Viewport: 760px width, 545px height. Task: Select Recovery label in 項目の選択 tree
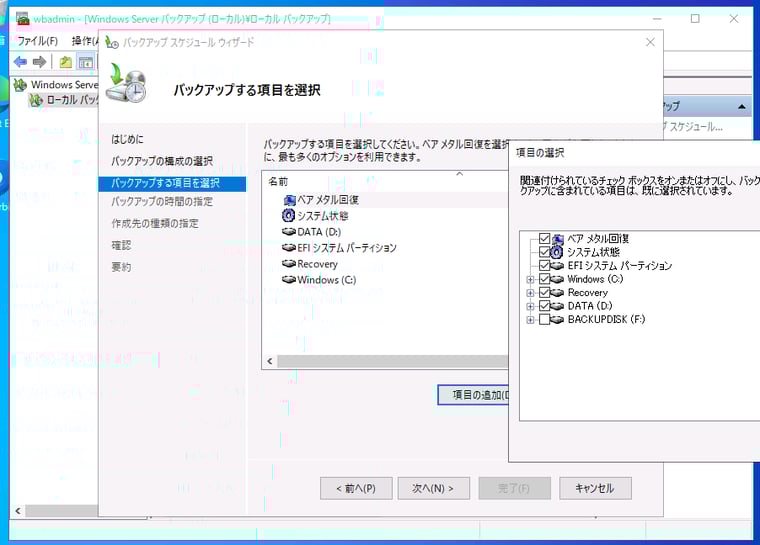click(x=587, y=293)
